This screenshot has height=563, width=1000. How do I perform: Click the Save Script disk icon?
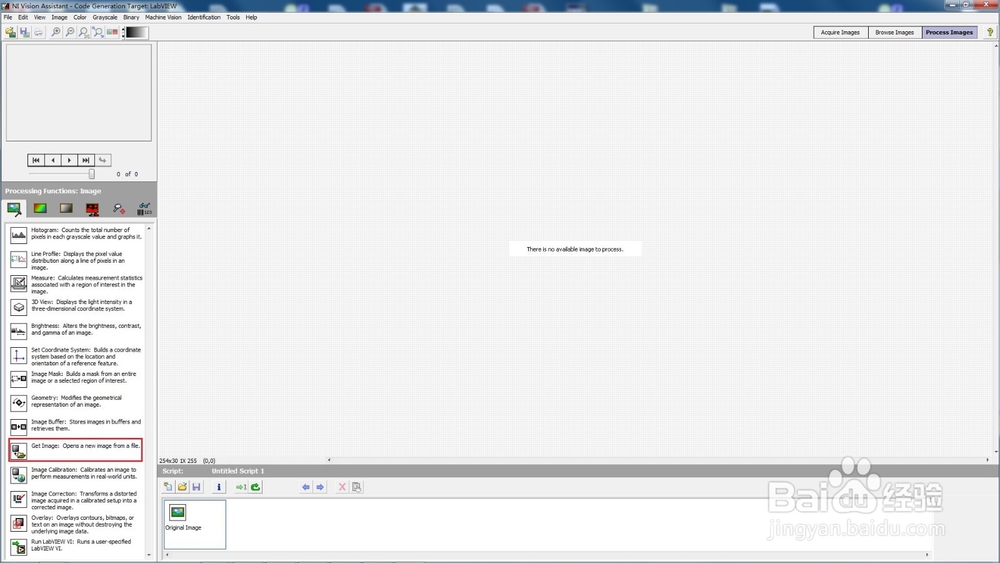click(x=196, y=487)
